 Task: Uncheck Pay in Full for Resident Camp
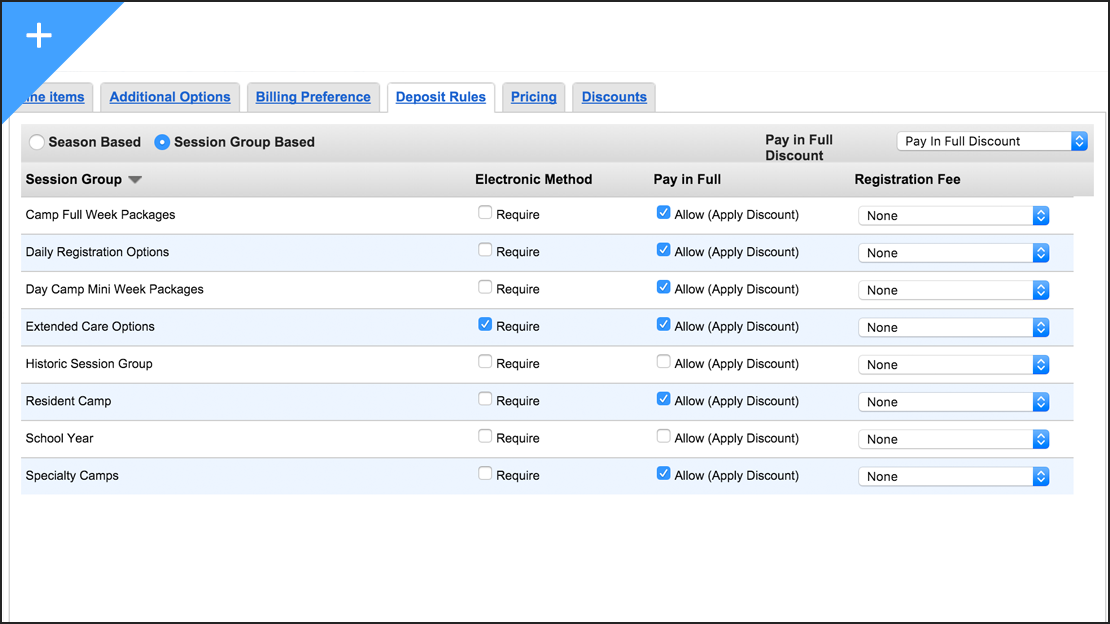[x=663, y=399]
